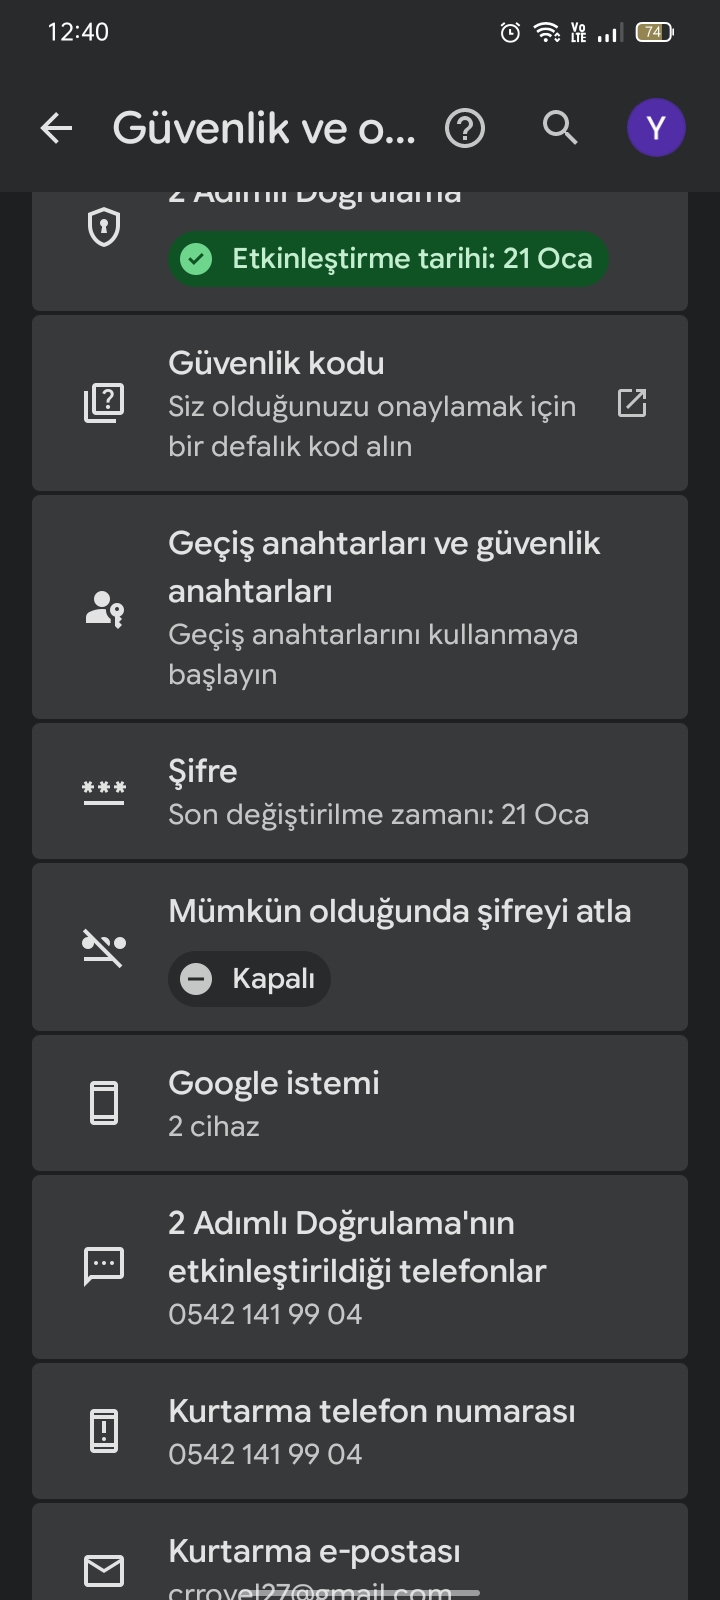The width and height of the screenshot is (720, 1600).
Task: Open Geçiş anahtarları ve güvenlik anahtarları
Action: pyautogui.click(x=360, y=607)
